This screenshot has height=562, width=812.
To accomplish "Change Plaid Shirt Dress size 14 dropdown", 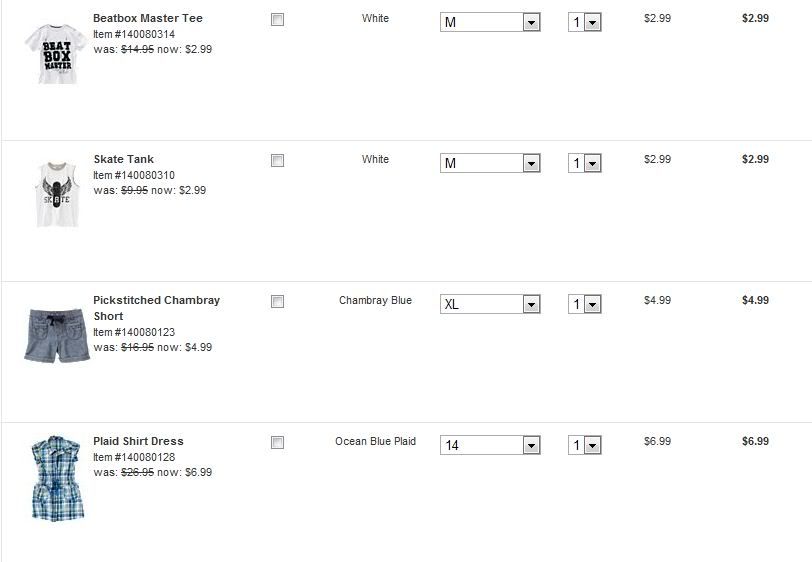I will click(490, 445).
